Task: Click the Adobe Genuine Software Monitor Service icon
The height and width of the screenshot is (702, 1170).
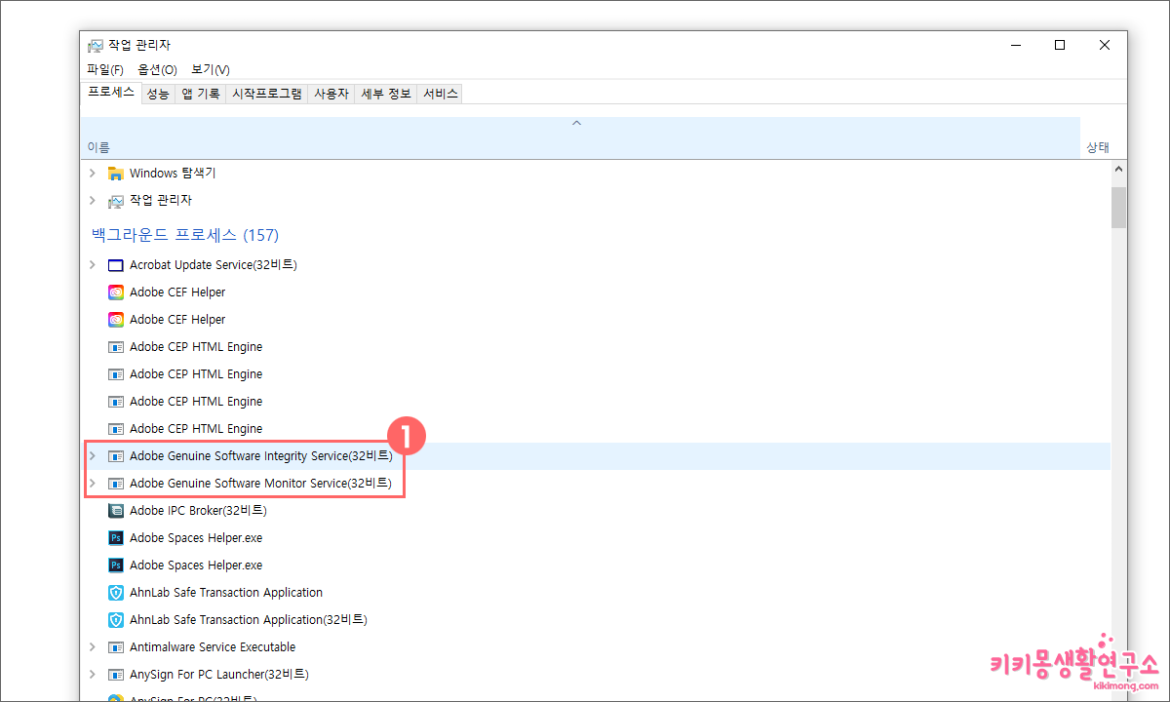Action: click(116, 483)
